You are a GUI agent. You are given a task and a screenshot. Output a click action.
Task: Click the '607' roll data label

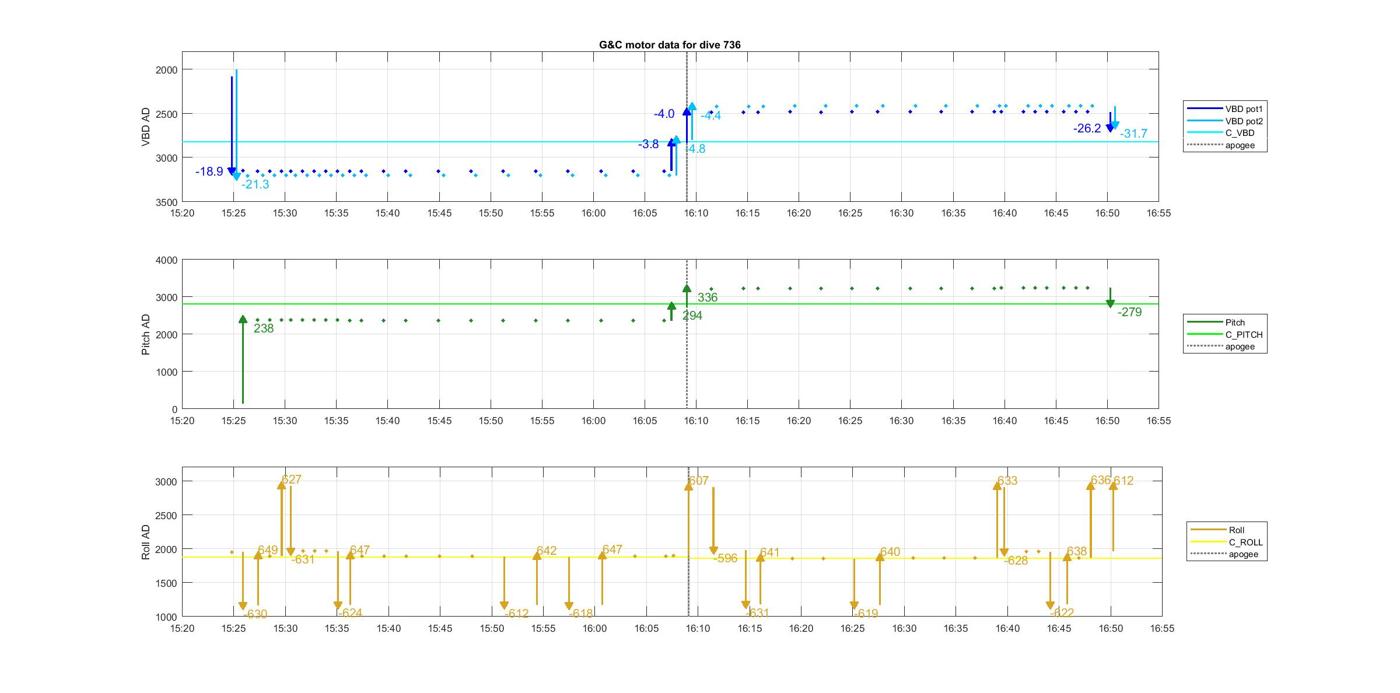point(699,482)
